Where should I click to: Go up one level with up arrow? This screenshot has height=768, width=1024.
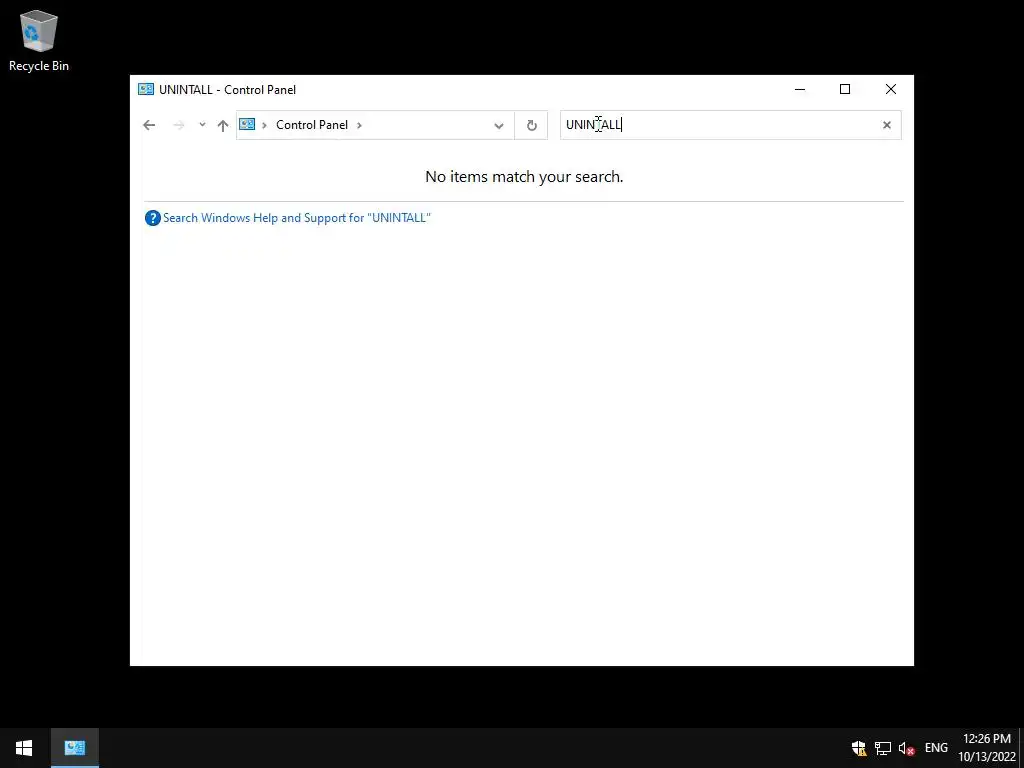(223, 125)
